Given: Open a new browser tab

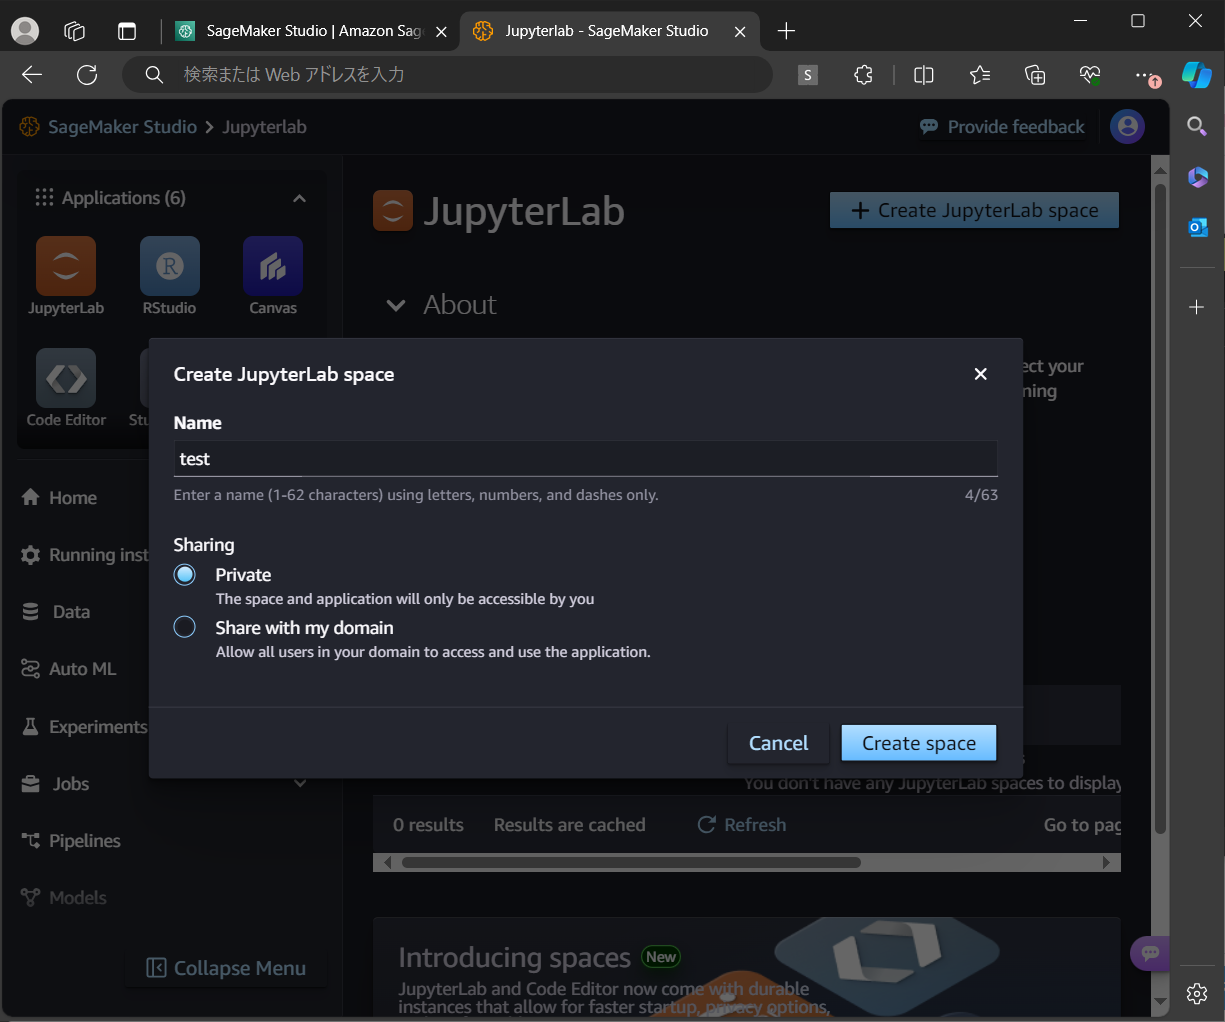Looking at the screenshot, I should 786,31.
